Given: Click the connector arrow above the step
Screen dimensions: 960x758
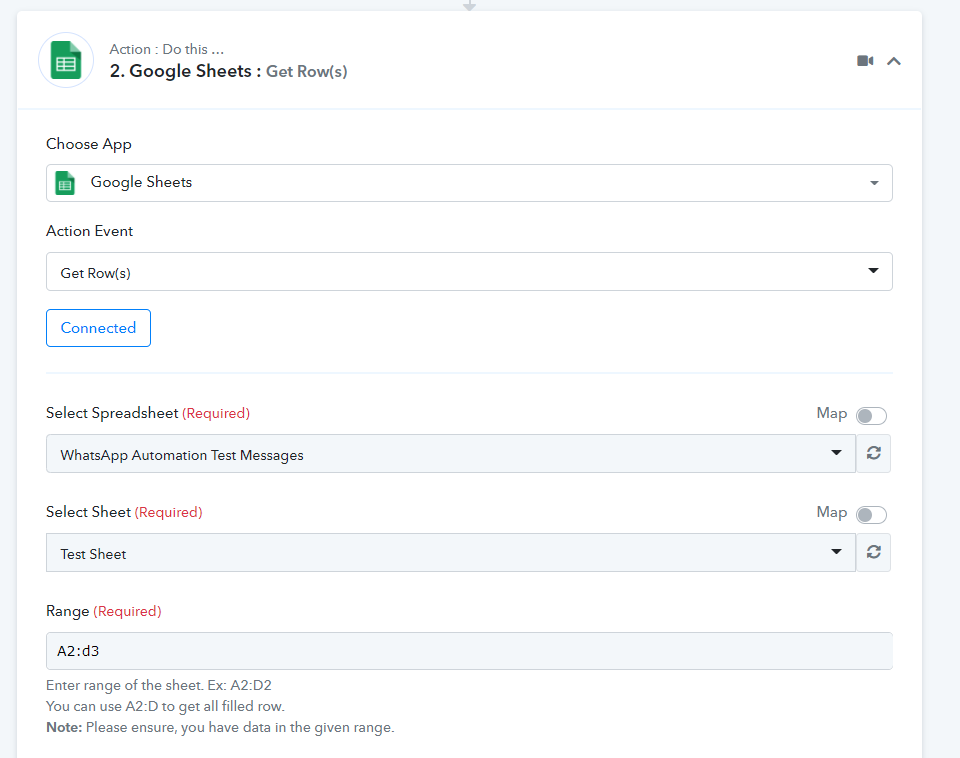Looking at the screenshot, I should coord(469,5).
